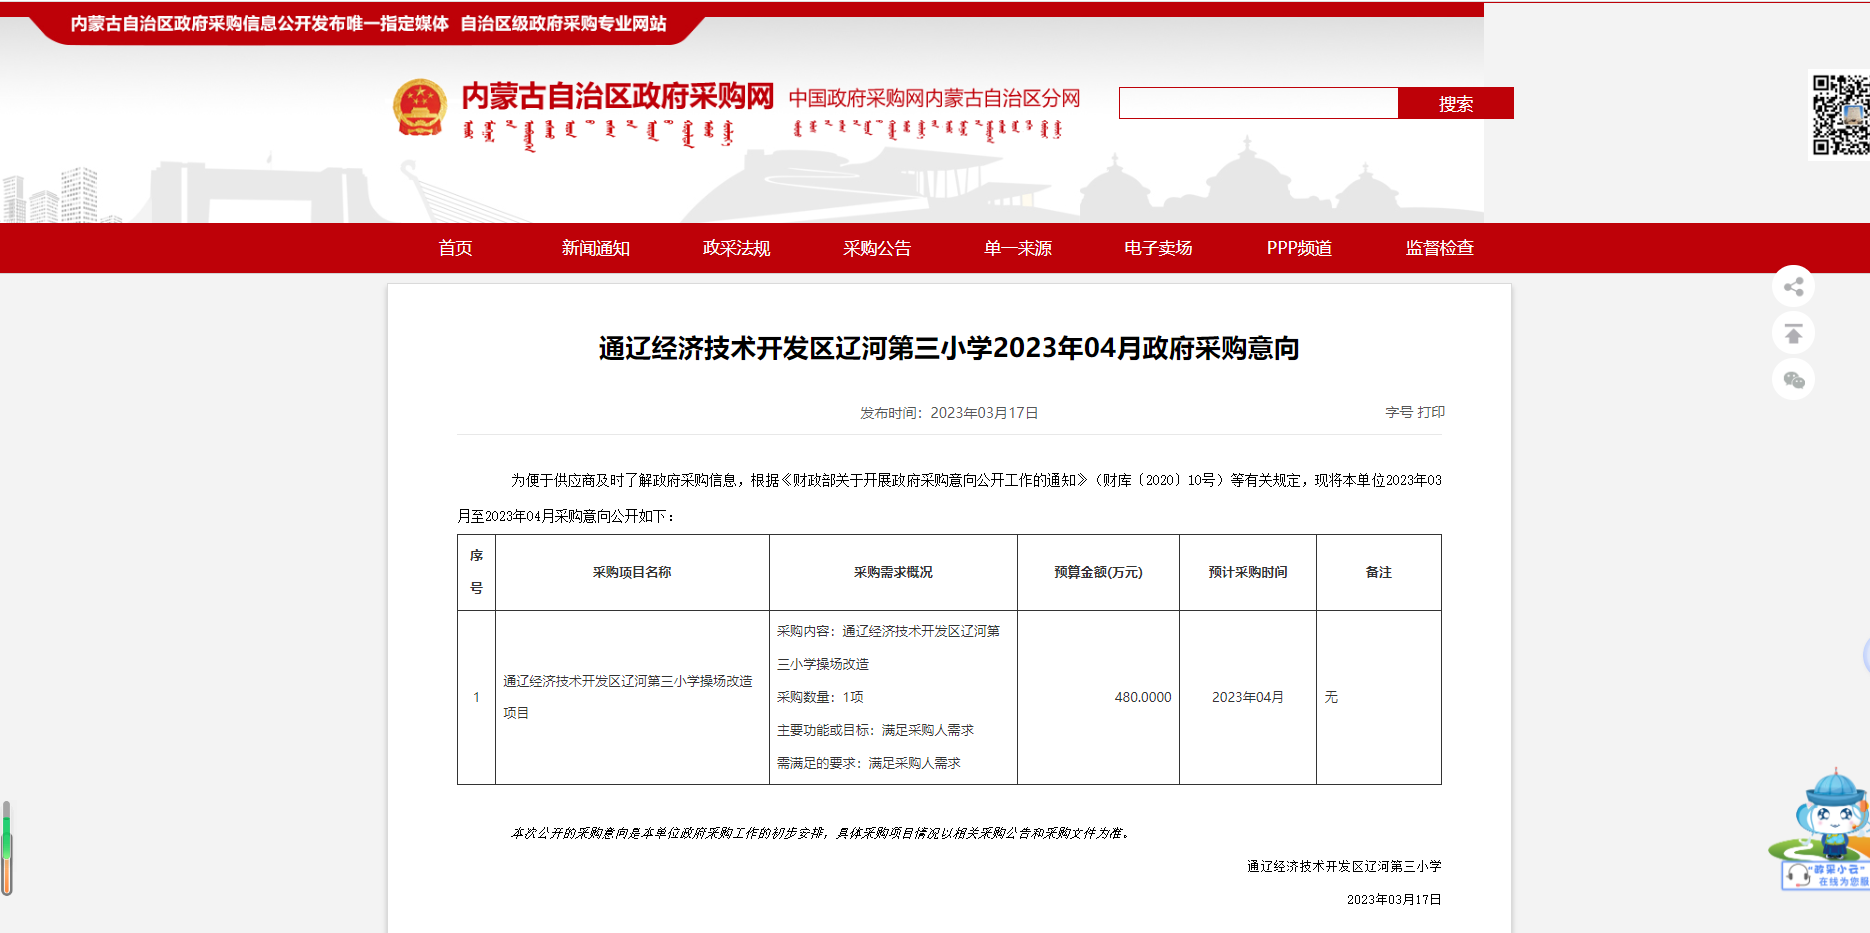Image resolution: width=1870 pixels, height=933 pixels.
Task: Click the 搜索 search button
Action: tap(1455, 103)
